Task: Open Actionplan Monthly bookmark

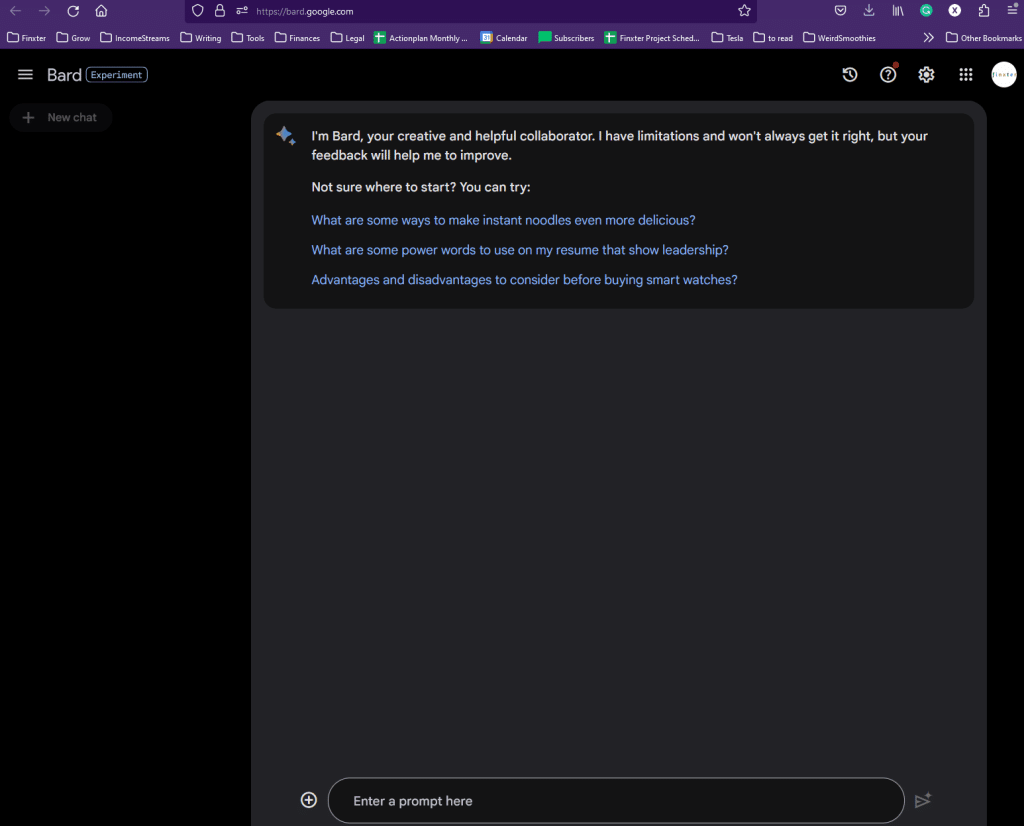Action: tap(421, 38)
